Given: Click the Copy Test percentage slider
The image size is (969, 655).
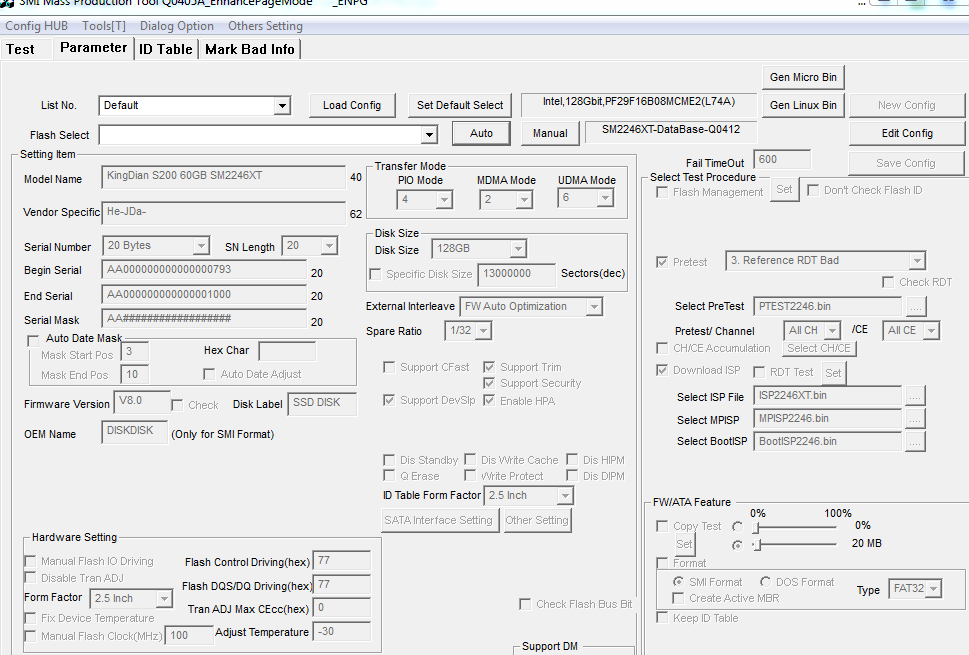Looking at the screenshot, I should coord(795,527).
